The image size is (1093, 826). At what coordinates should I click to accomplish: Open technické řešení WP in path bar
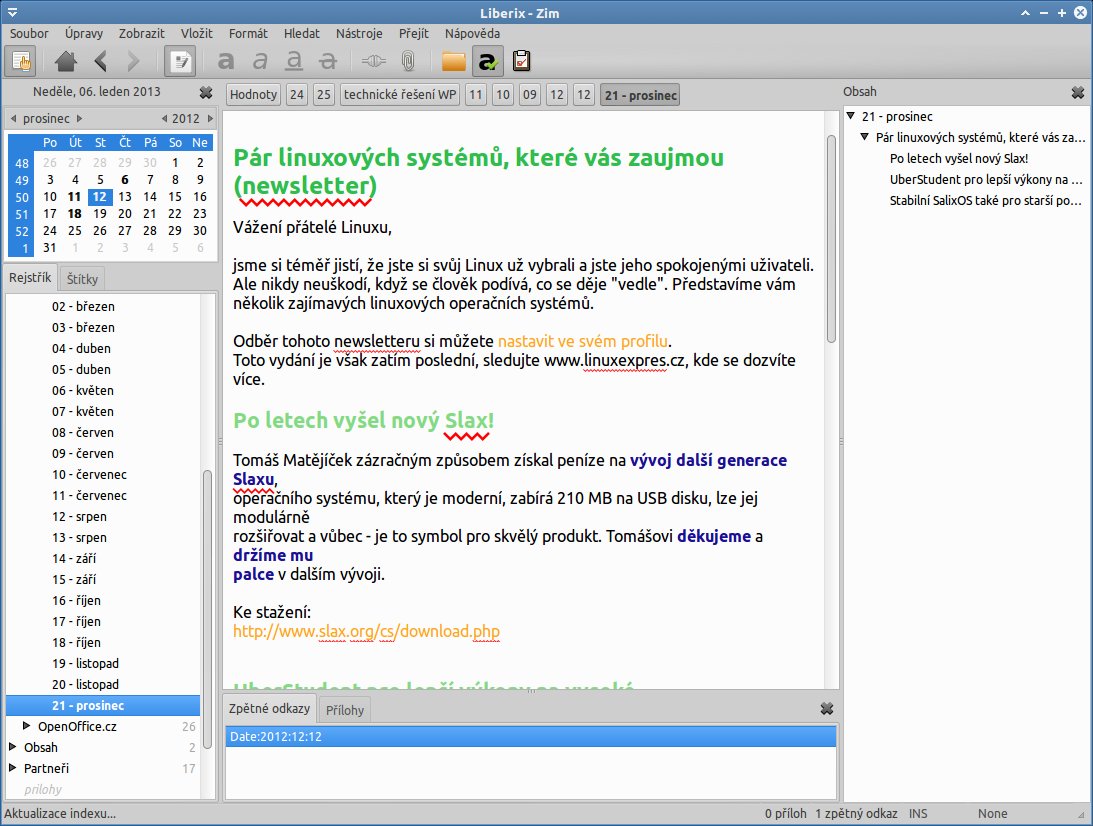400,95
